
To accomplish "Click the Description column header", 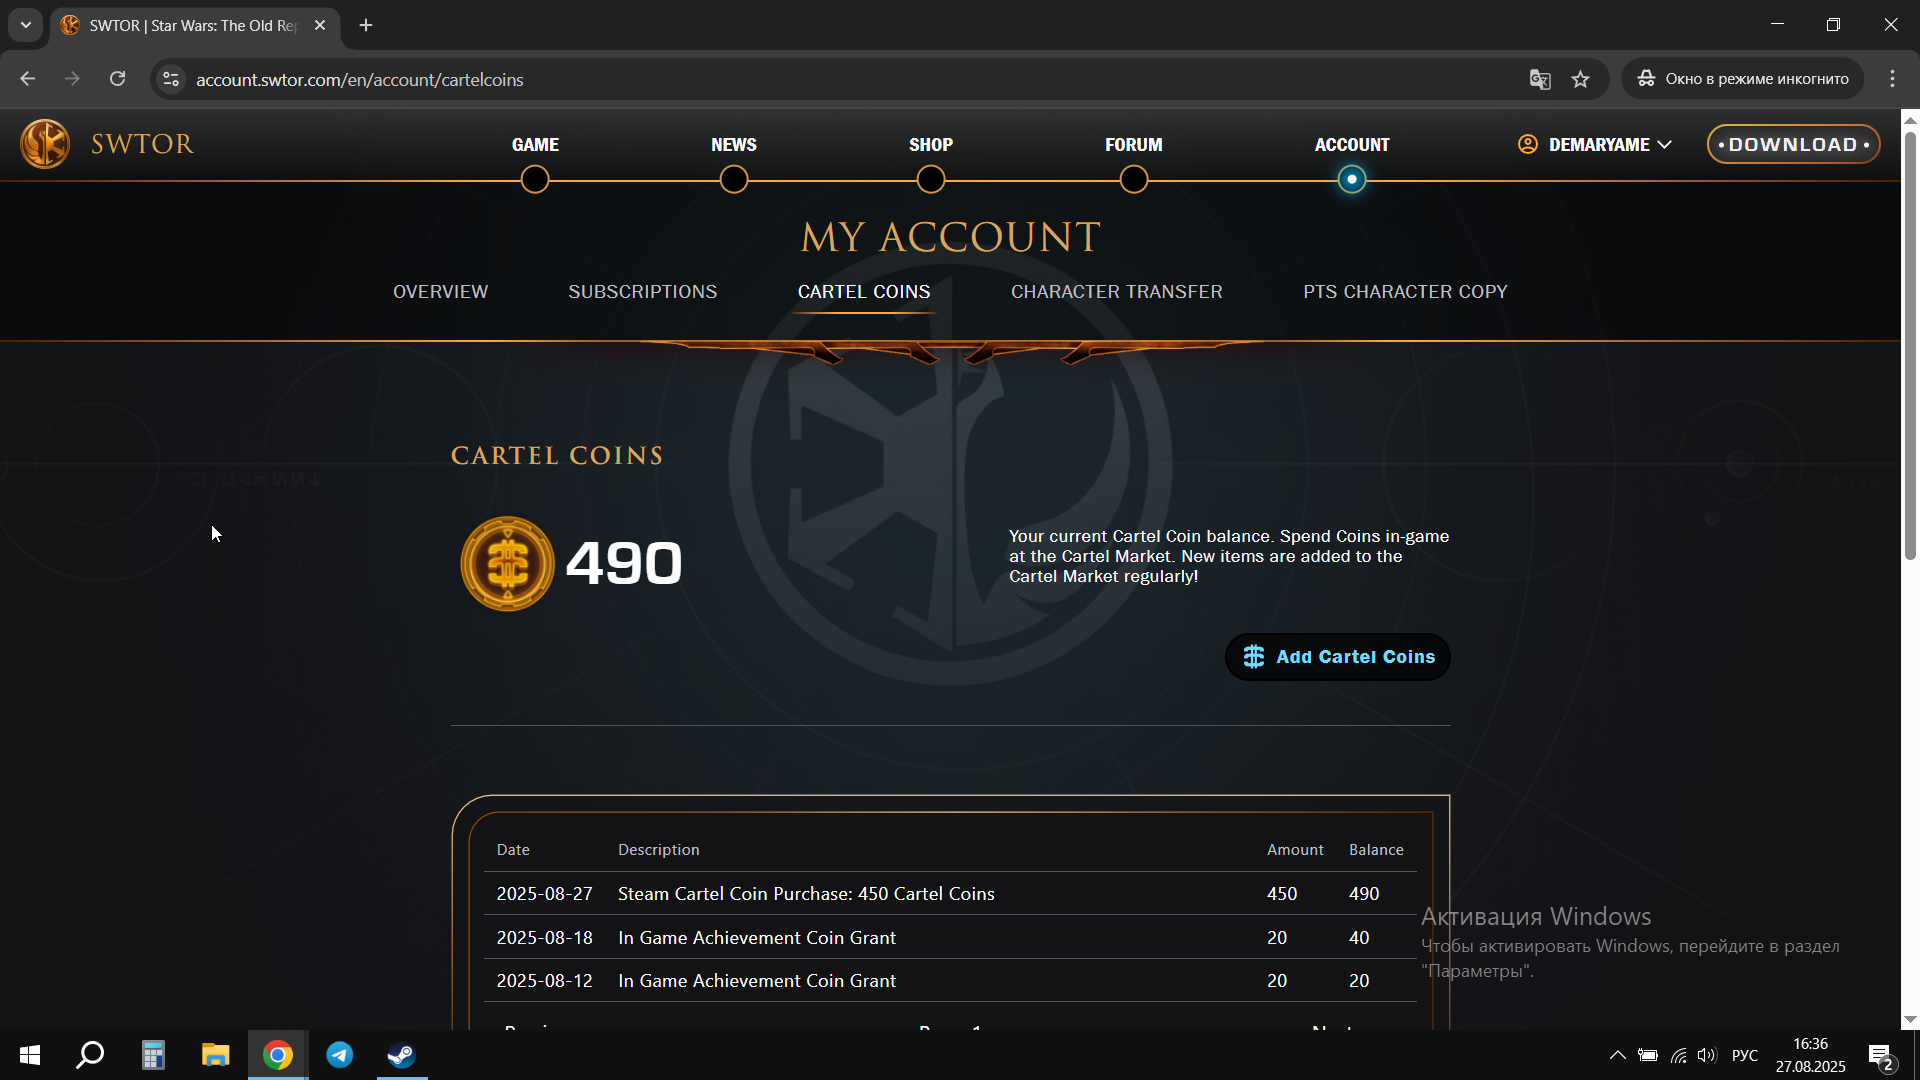I will tap(659, 850).
